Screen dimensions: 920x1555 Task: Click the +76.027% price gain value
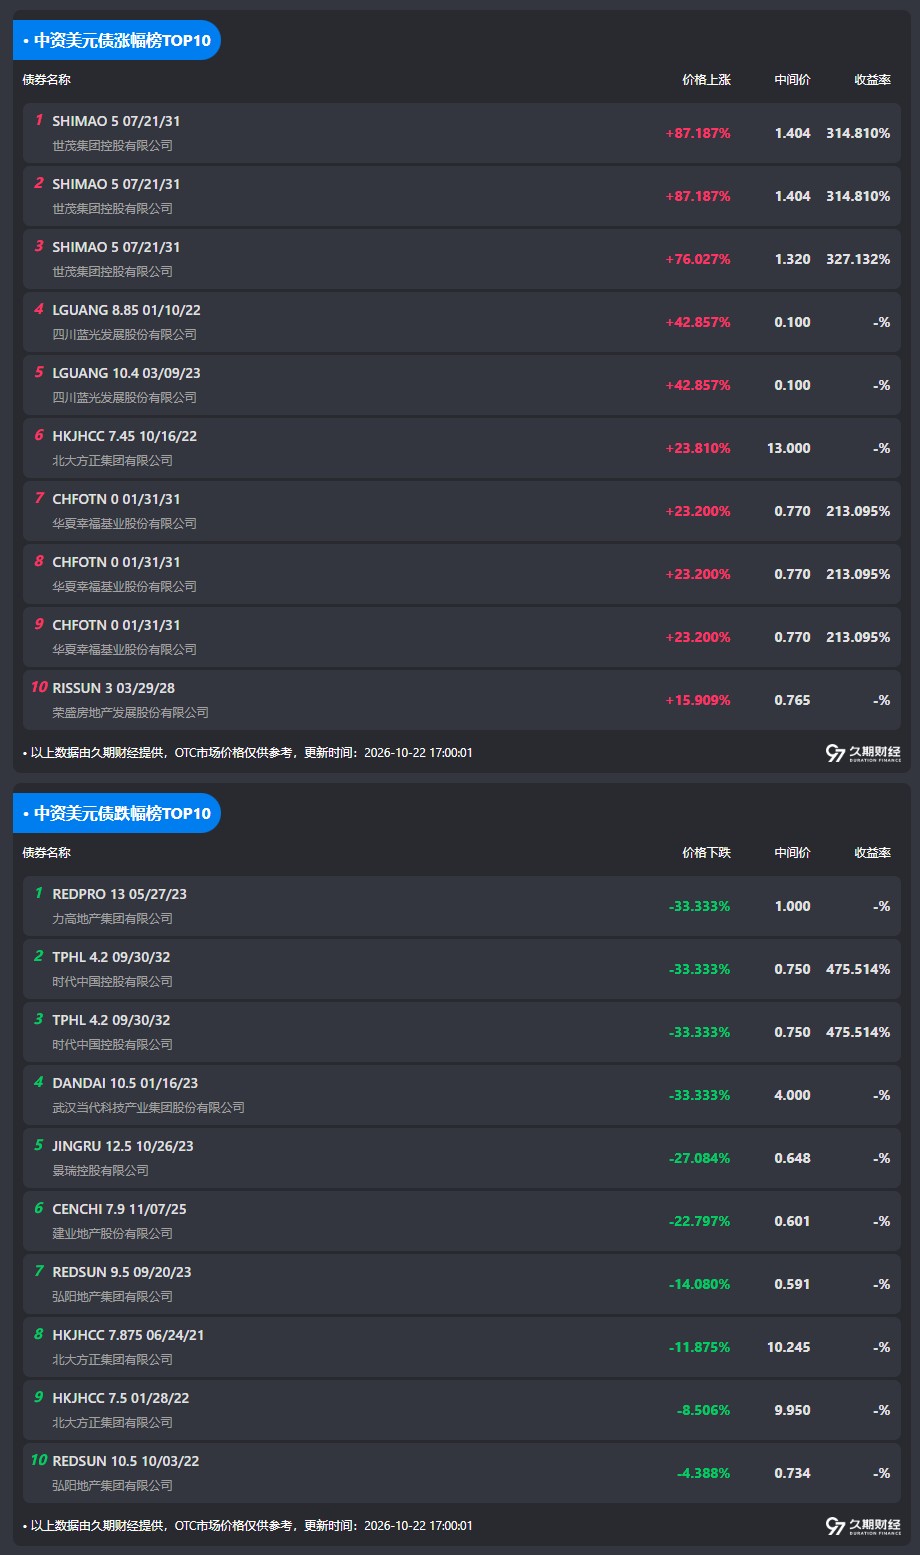[698, 259]
